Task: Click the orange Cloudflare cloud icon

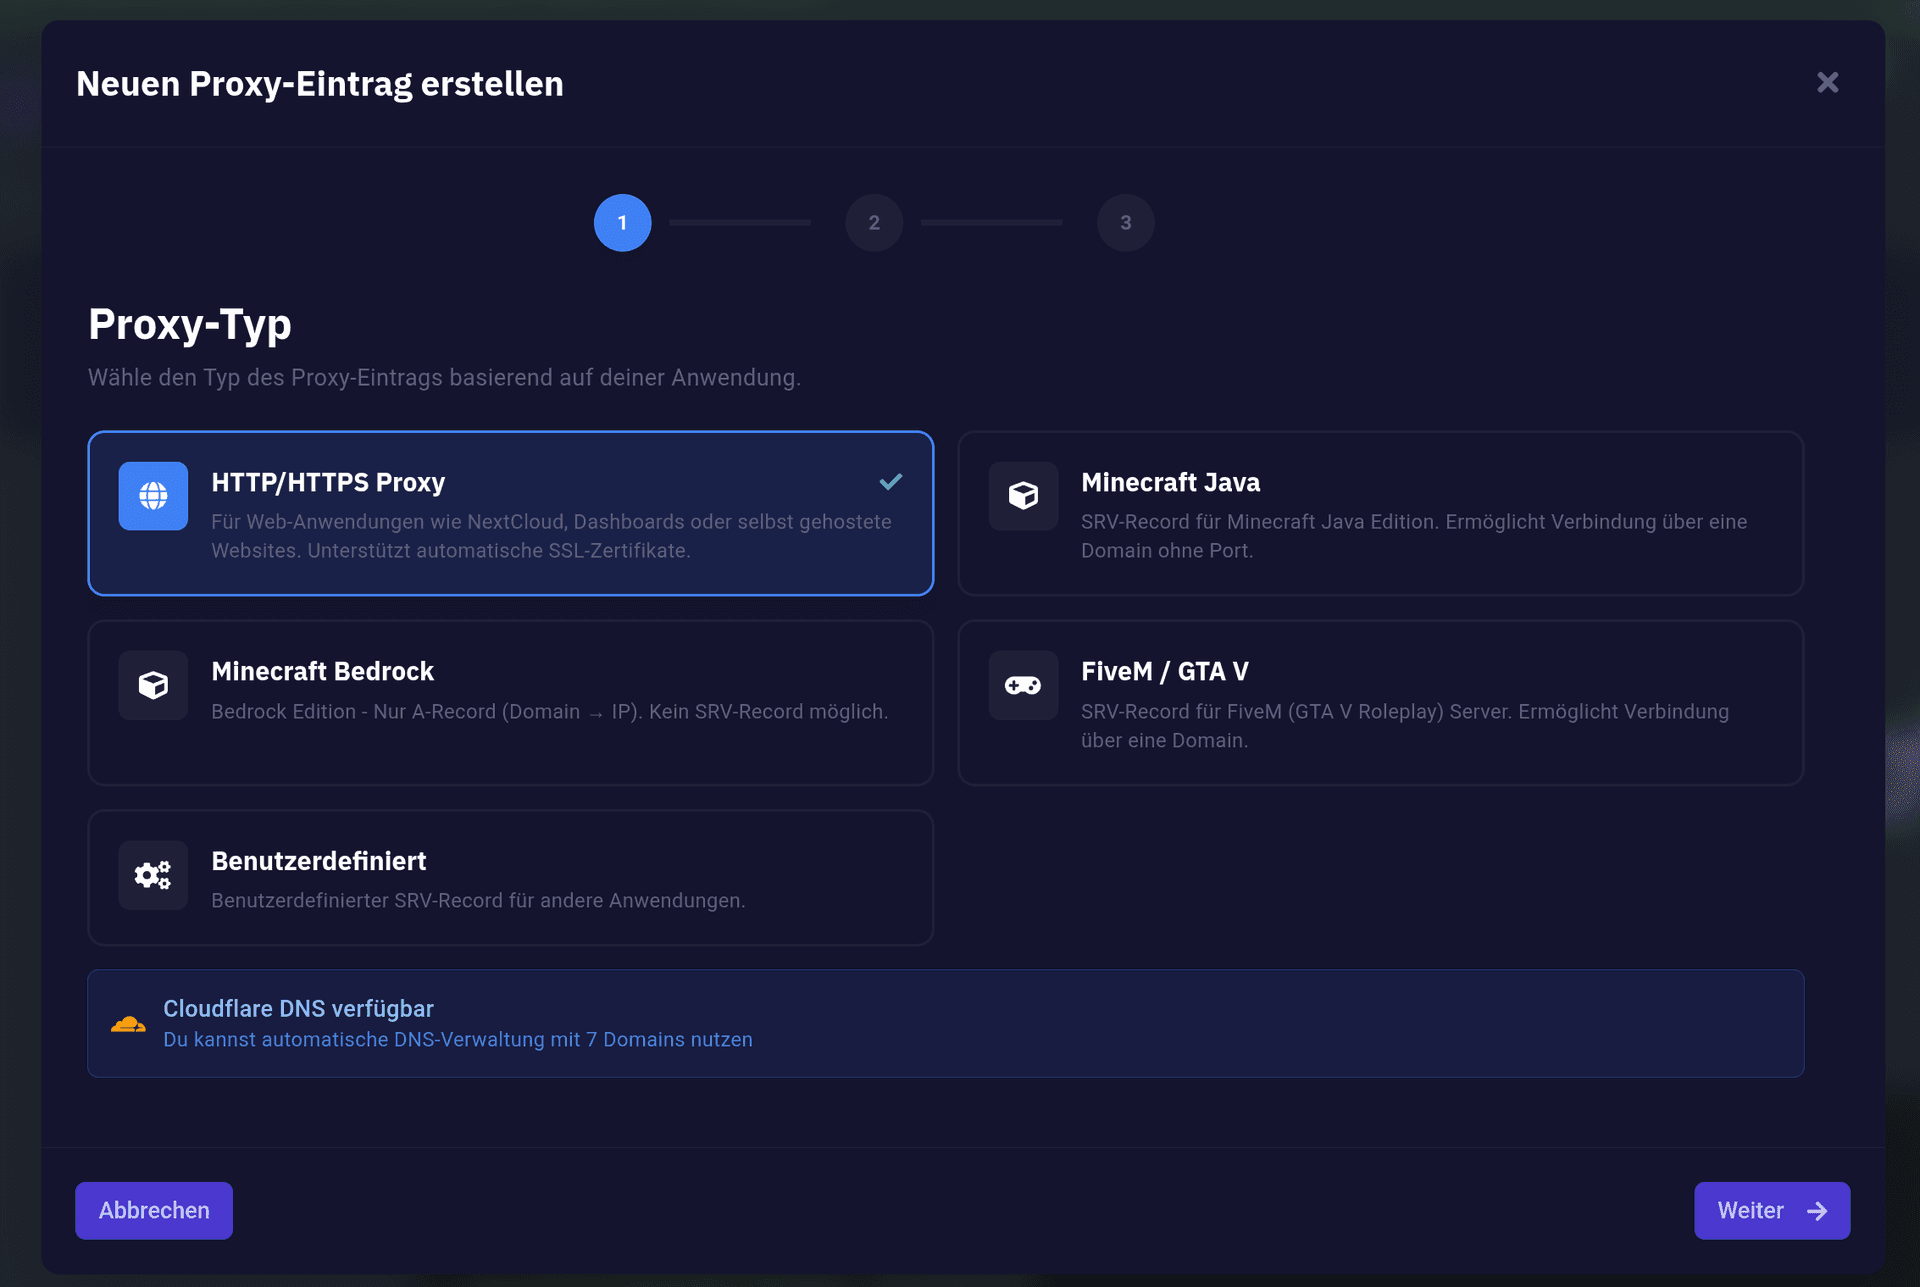Action: (x=128, y=1024)
